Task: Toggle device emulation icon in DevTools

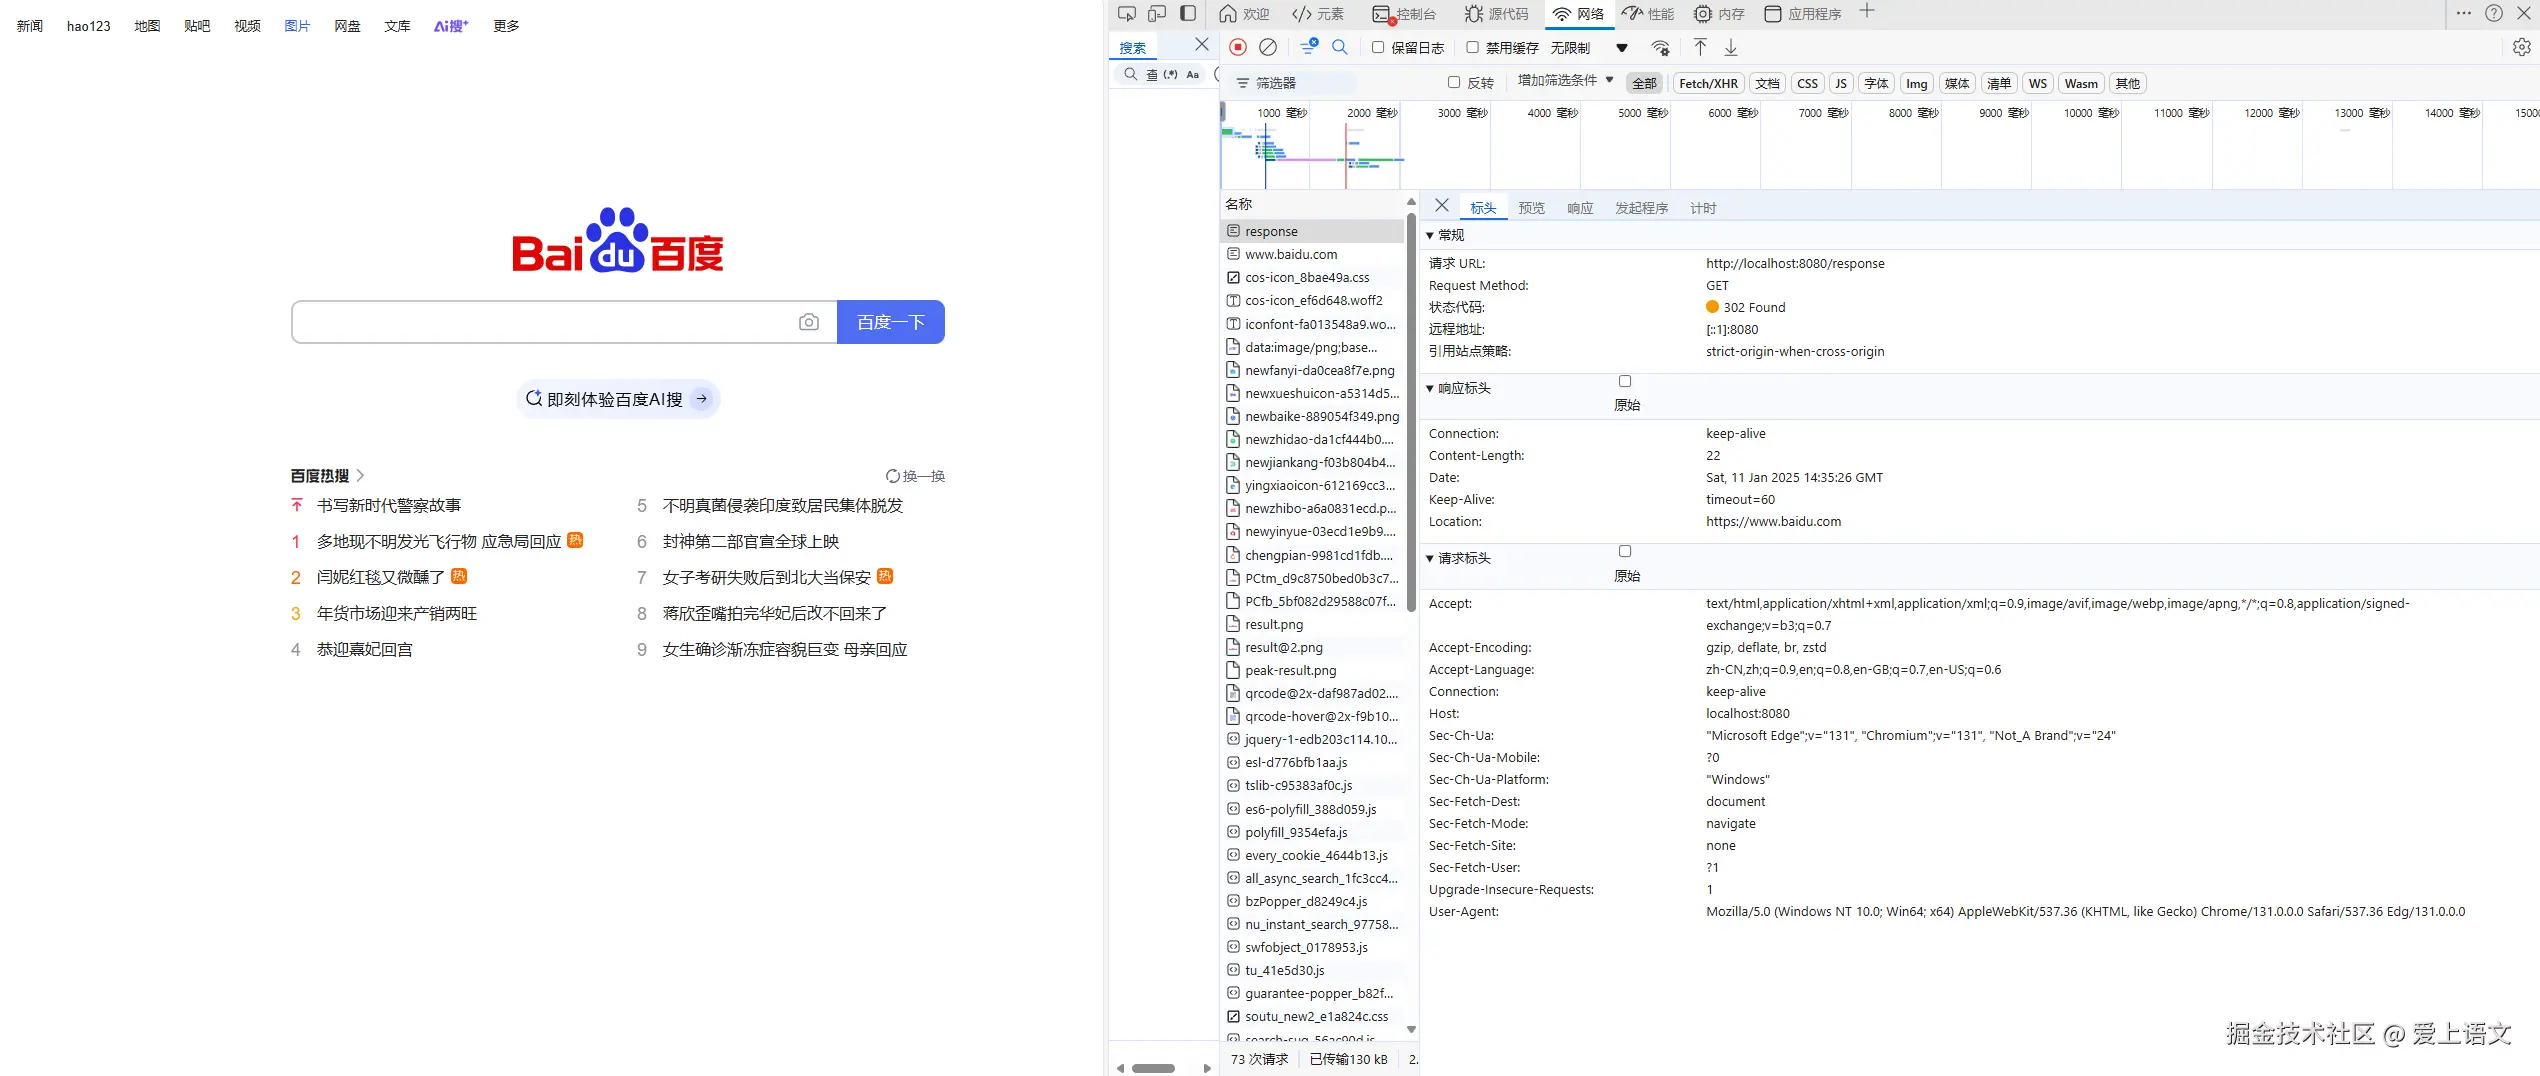Action: click(x=1157, y=14)
